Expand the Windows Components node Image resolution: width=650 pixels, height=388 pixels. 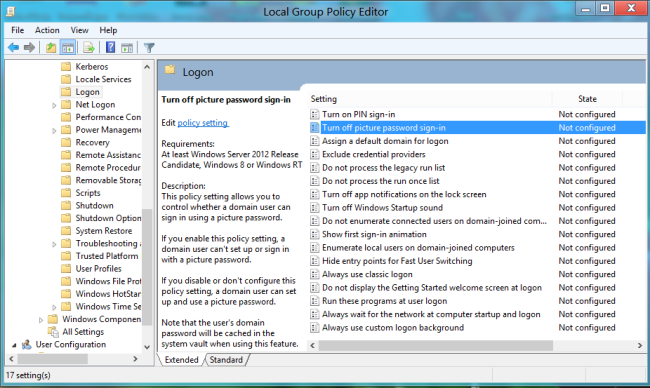tap(41, 320)
